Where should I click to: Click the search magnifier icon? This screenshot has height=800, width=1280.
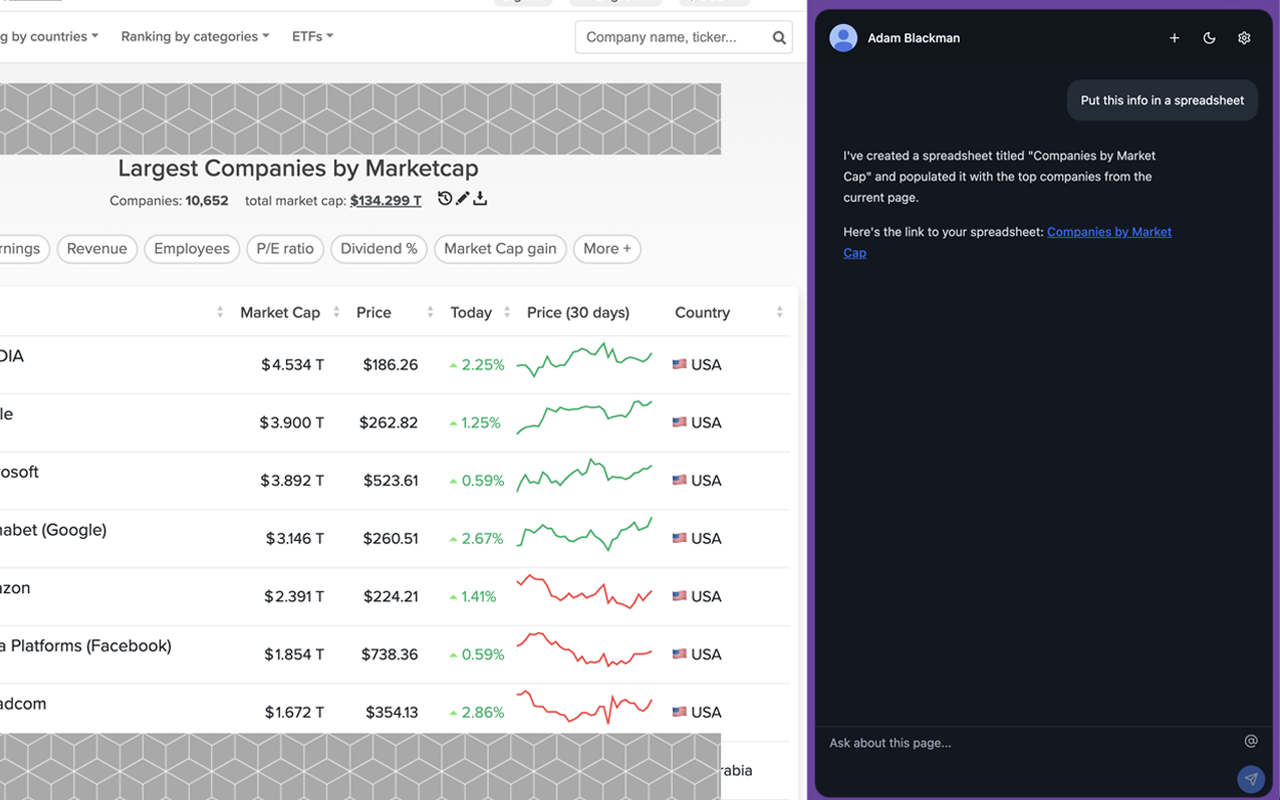[x=779, y=38]
